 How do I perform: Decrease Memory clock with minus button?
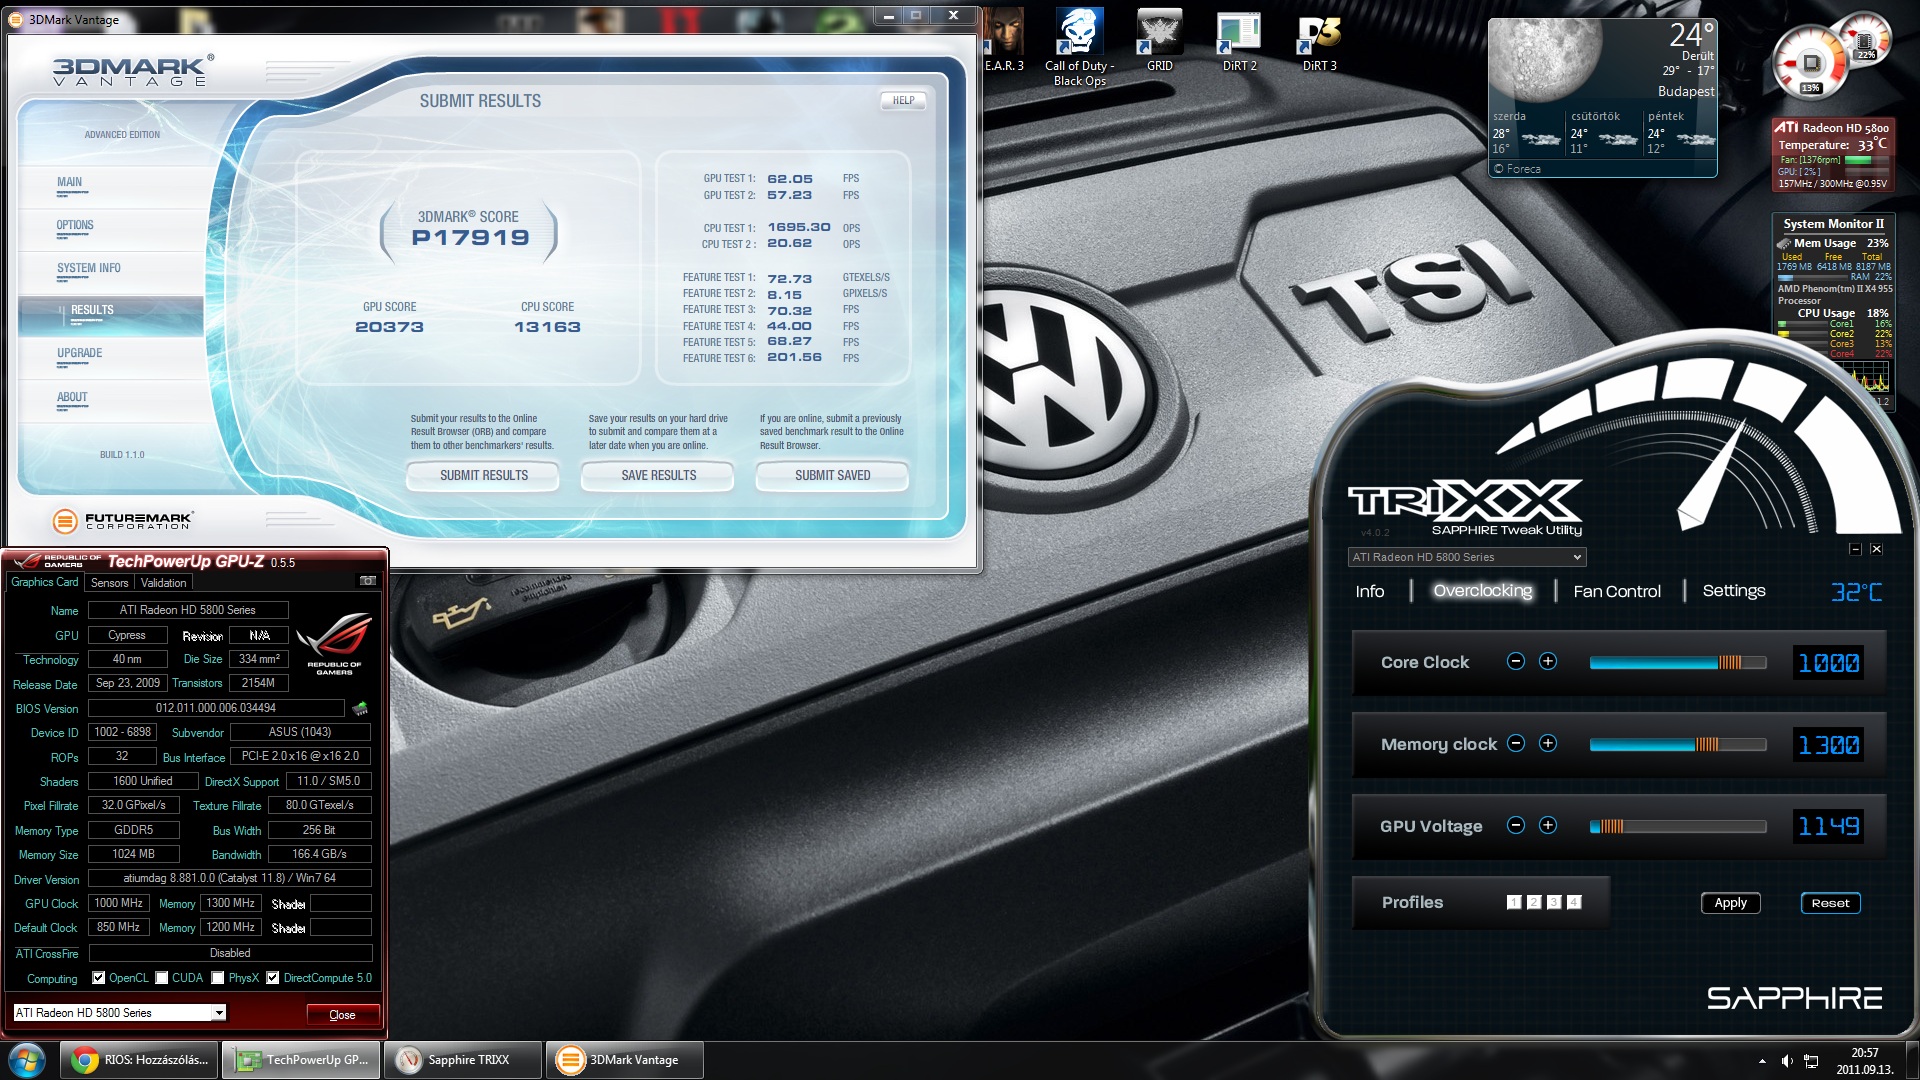(1516, 743)
